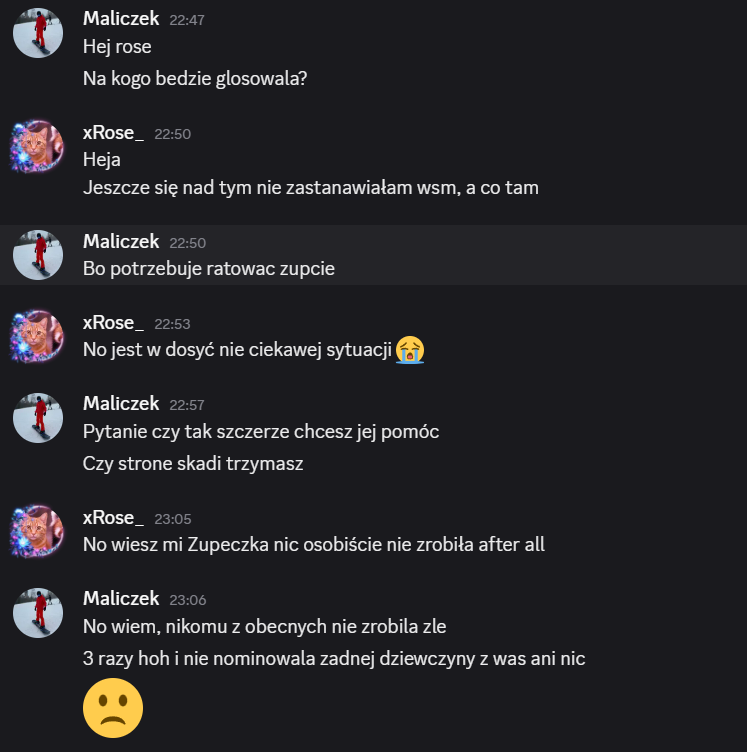Click the xRose_ username at 22:50
The width and height of the screenshot is (747, 752).
(x=113, y=133)
